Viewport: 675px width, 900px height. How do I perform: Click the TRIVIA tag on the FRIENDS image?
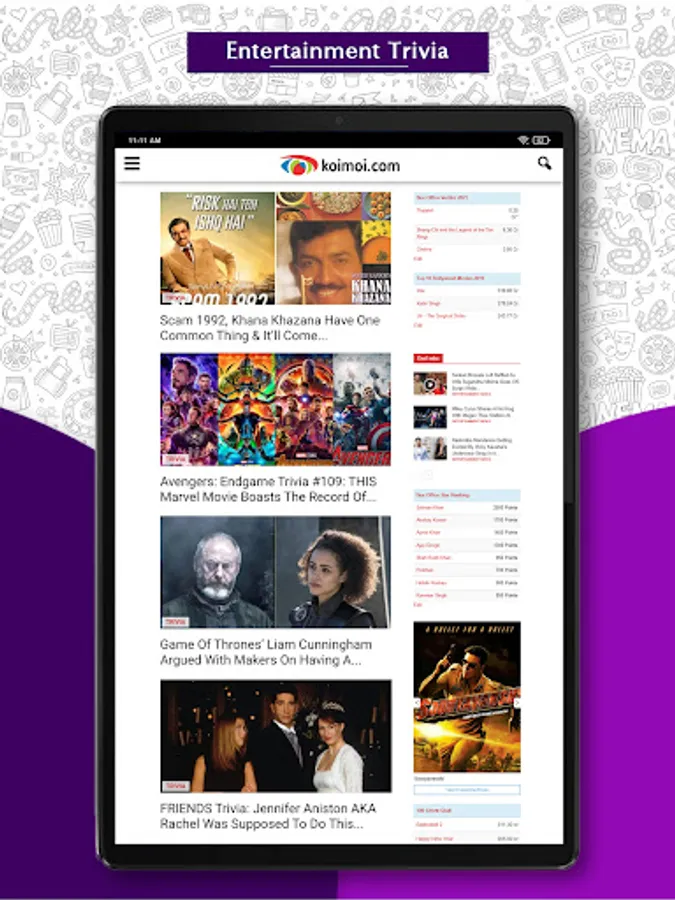tap(175, 786)
